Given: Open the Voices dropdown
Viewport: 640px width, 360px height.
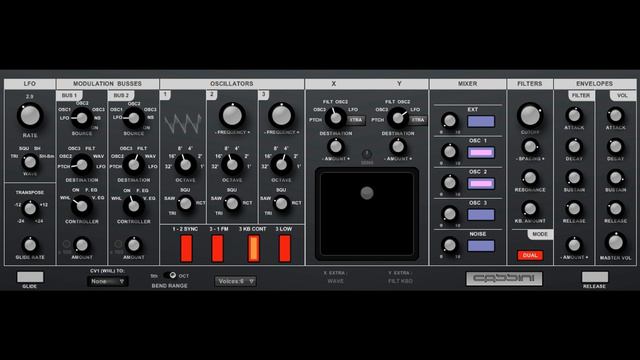Looking at the screenshot, I should point(236,281).
